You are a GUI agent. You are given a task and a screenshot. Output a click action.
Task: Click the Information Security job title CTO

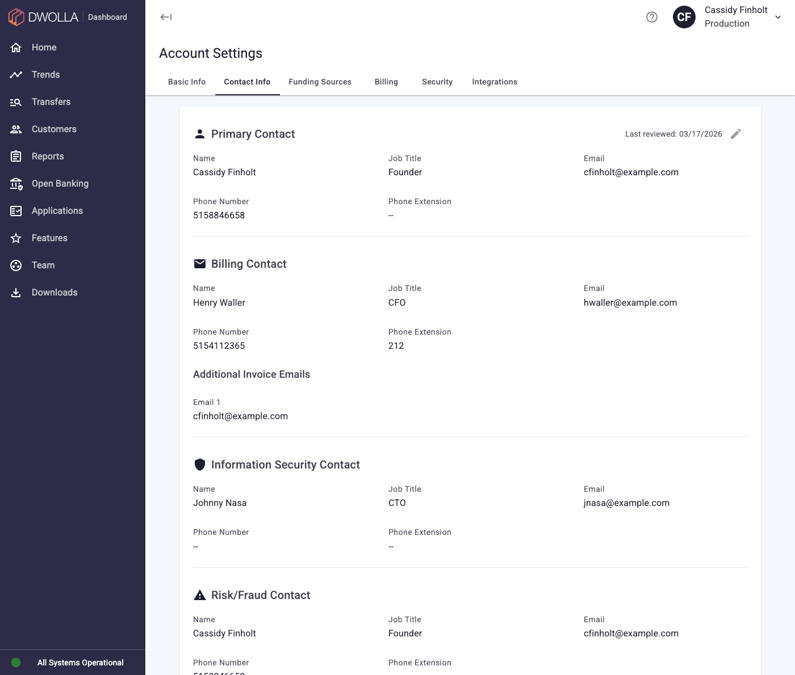pos(397,503)
